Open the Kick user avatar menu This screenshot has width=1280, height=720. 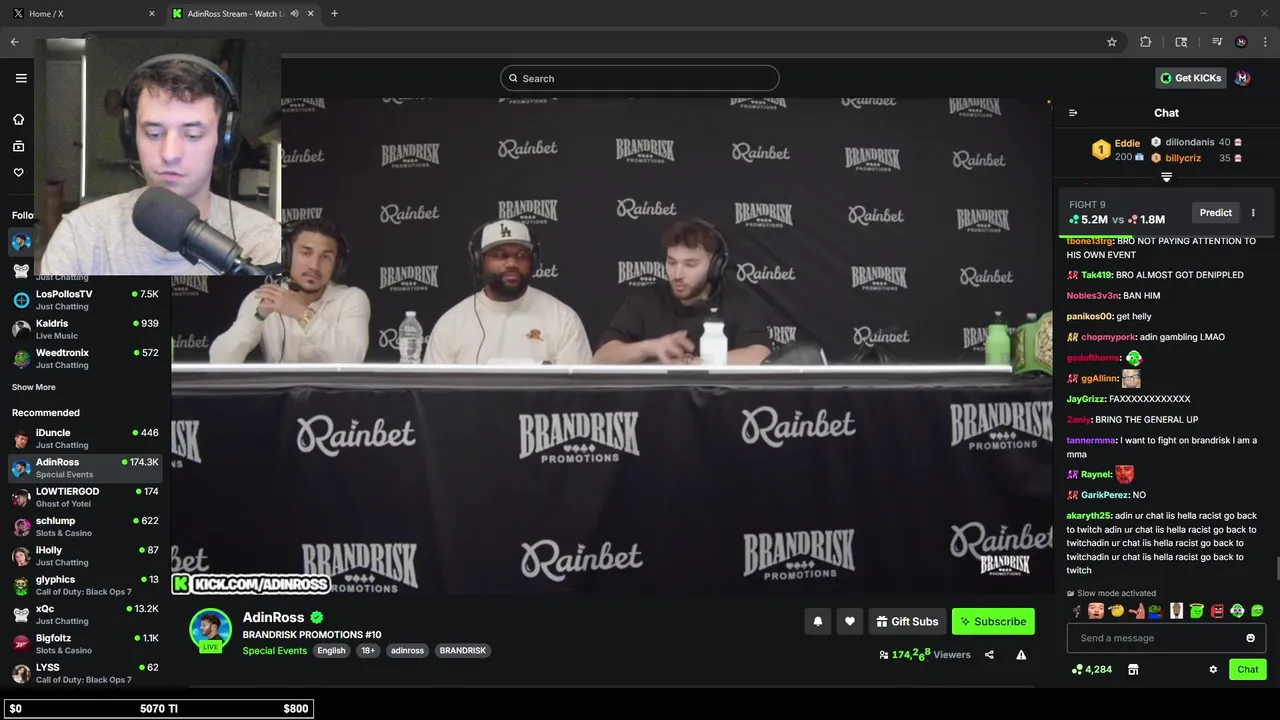click(1242, 78)
